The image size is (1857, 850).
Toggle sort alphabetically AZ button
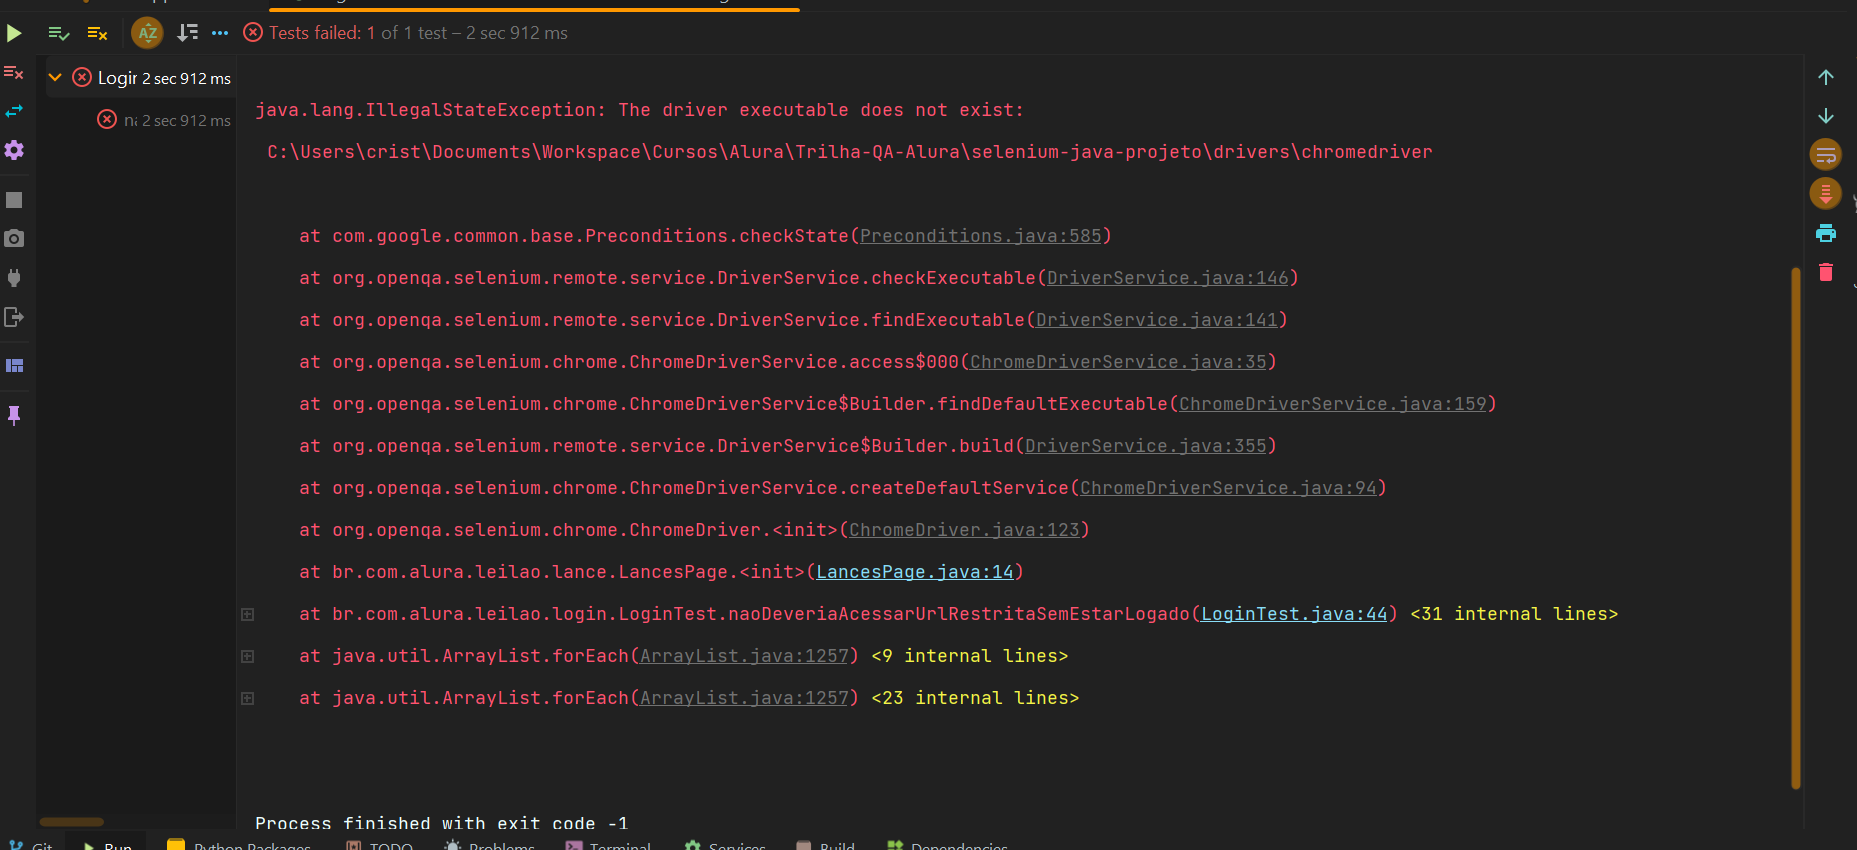tap(148, 33)
